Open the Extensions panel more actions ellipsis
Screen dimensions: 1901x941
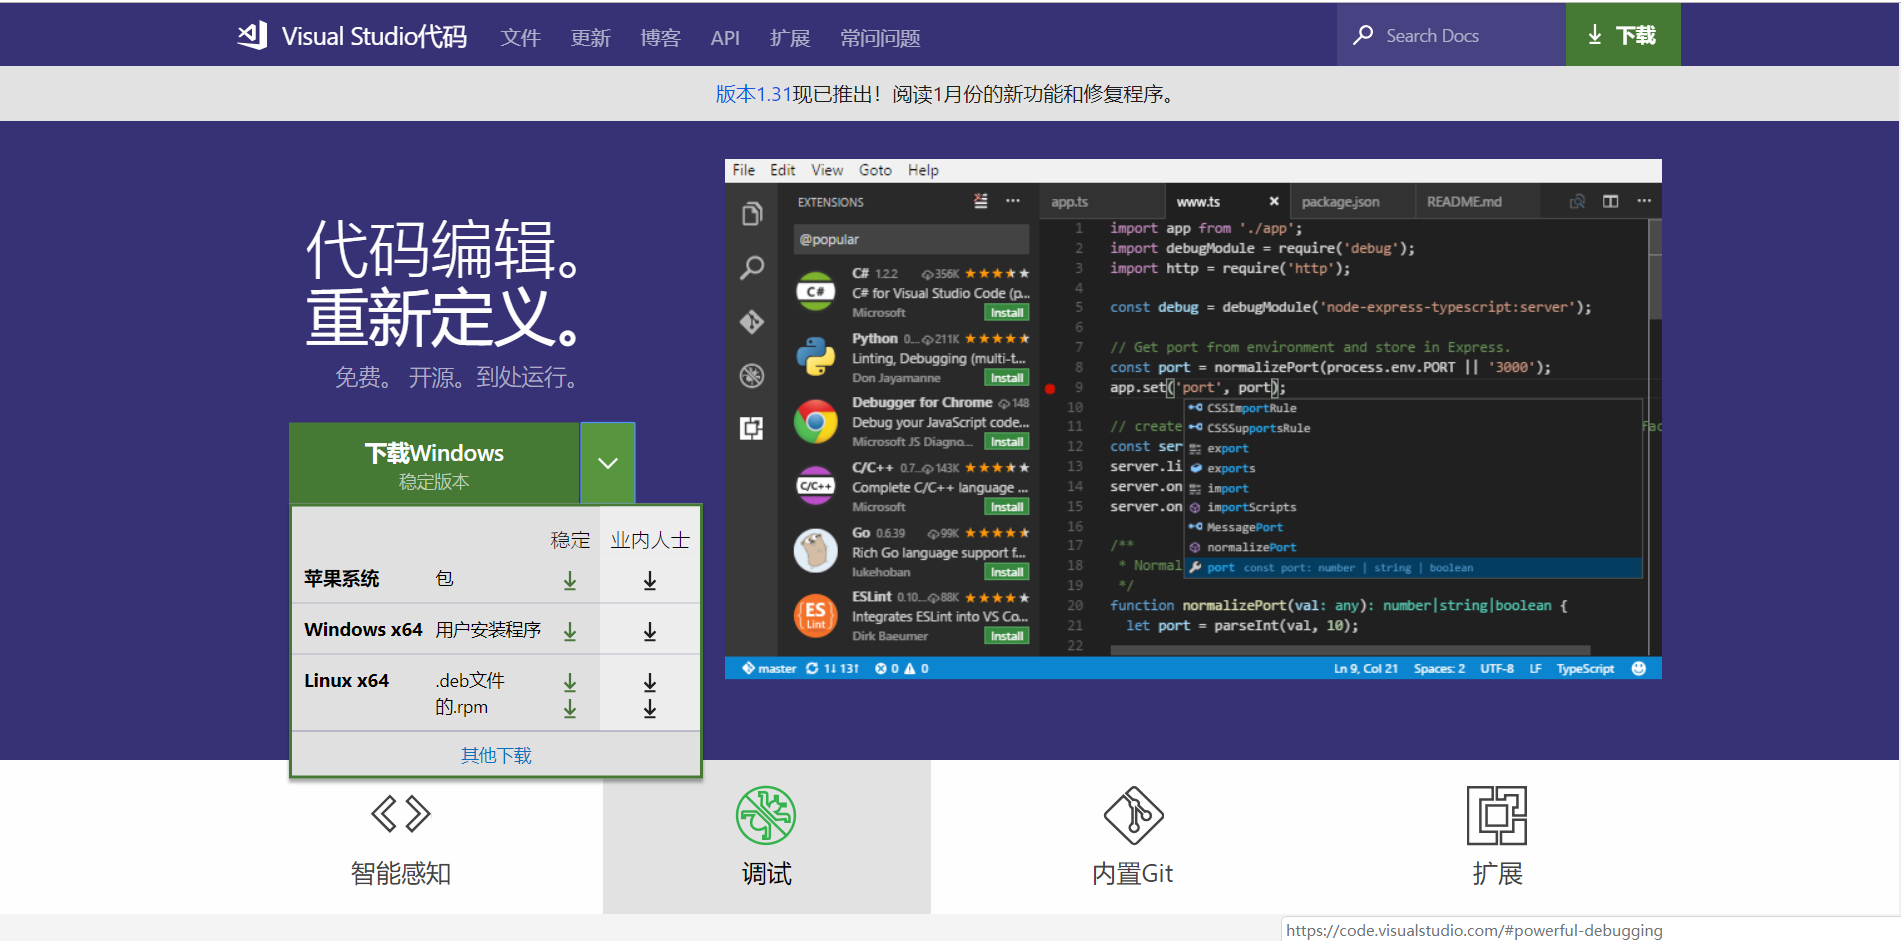click(x=1013, y=201)
